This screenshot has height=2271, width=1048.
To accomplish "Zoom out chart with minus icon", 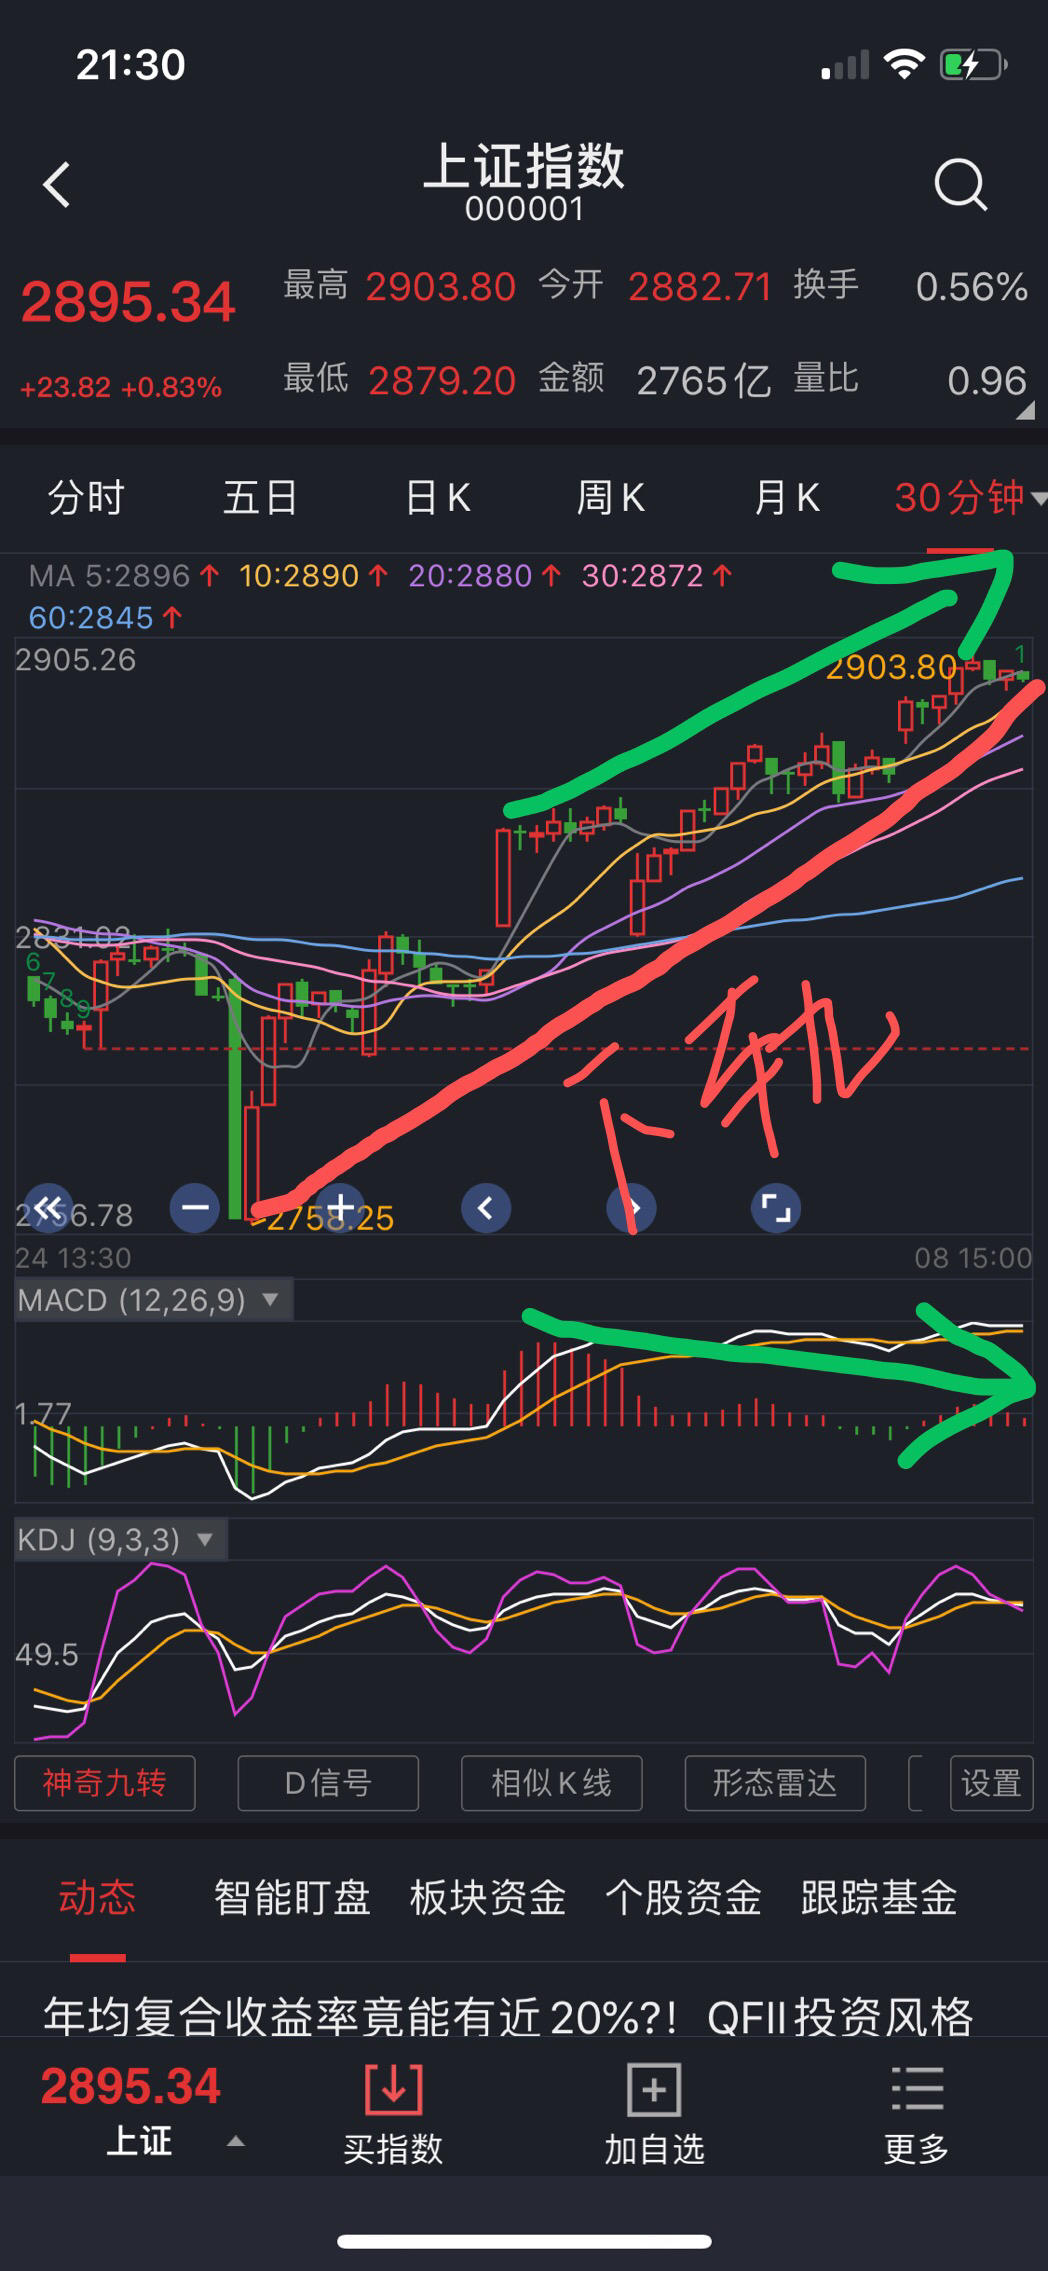I will (195, 1208).
